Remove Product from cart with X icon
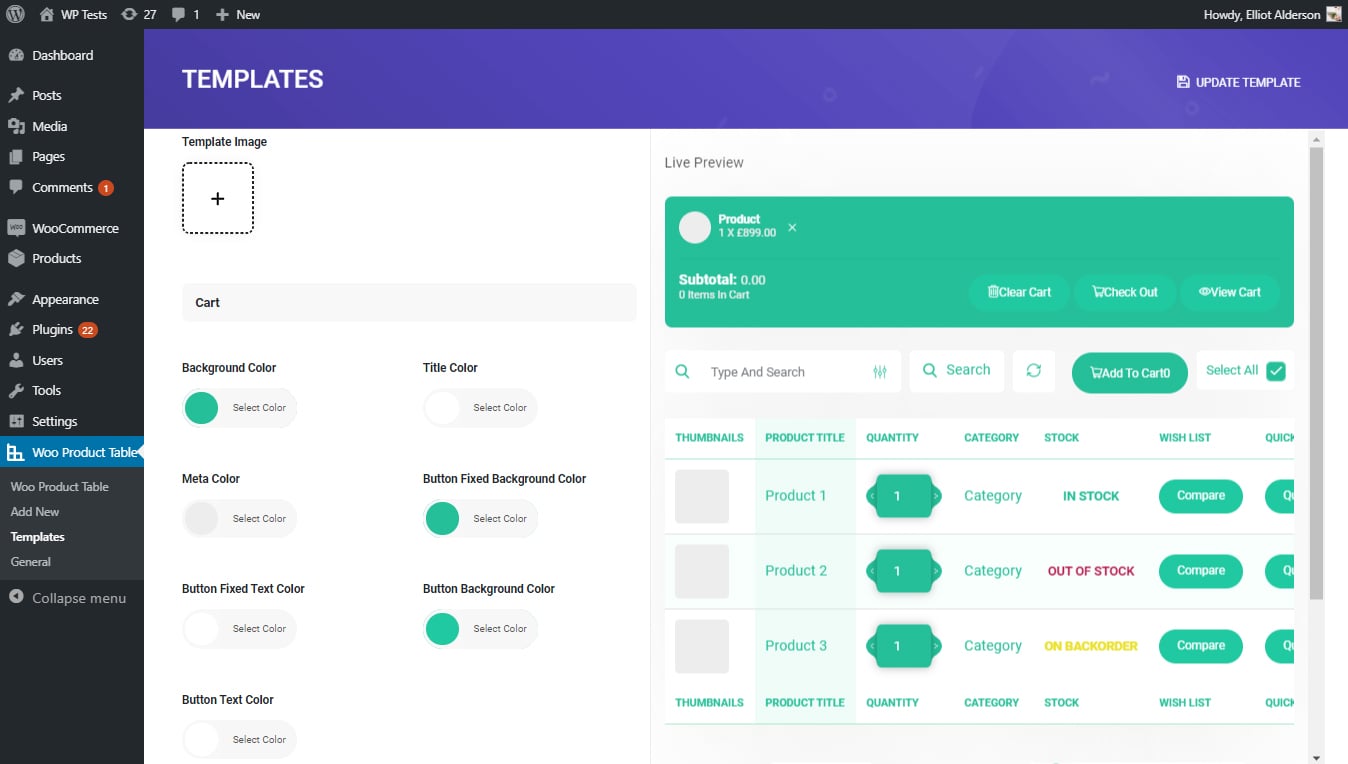The width and height of the screenshot is (1348, 764). [792, 228]
